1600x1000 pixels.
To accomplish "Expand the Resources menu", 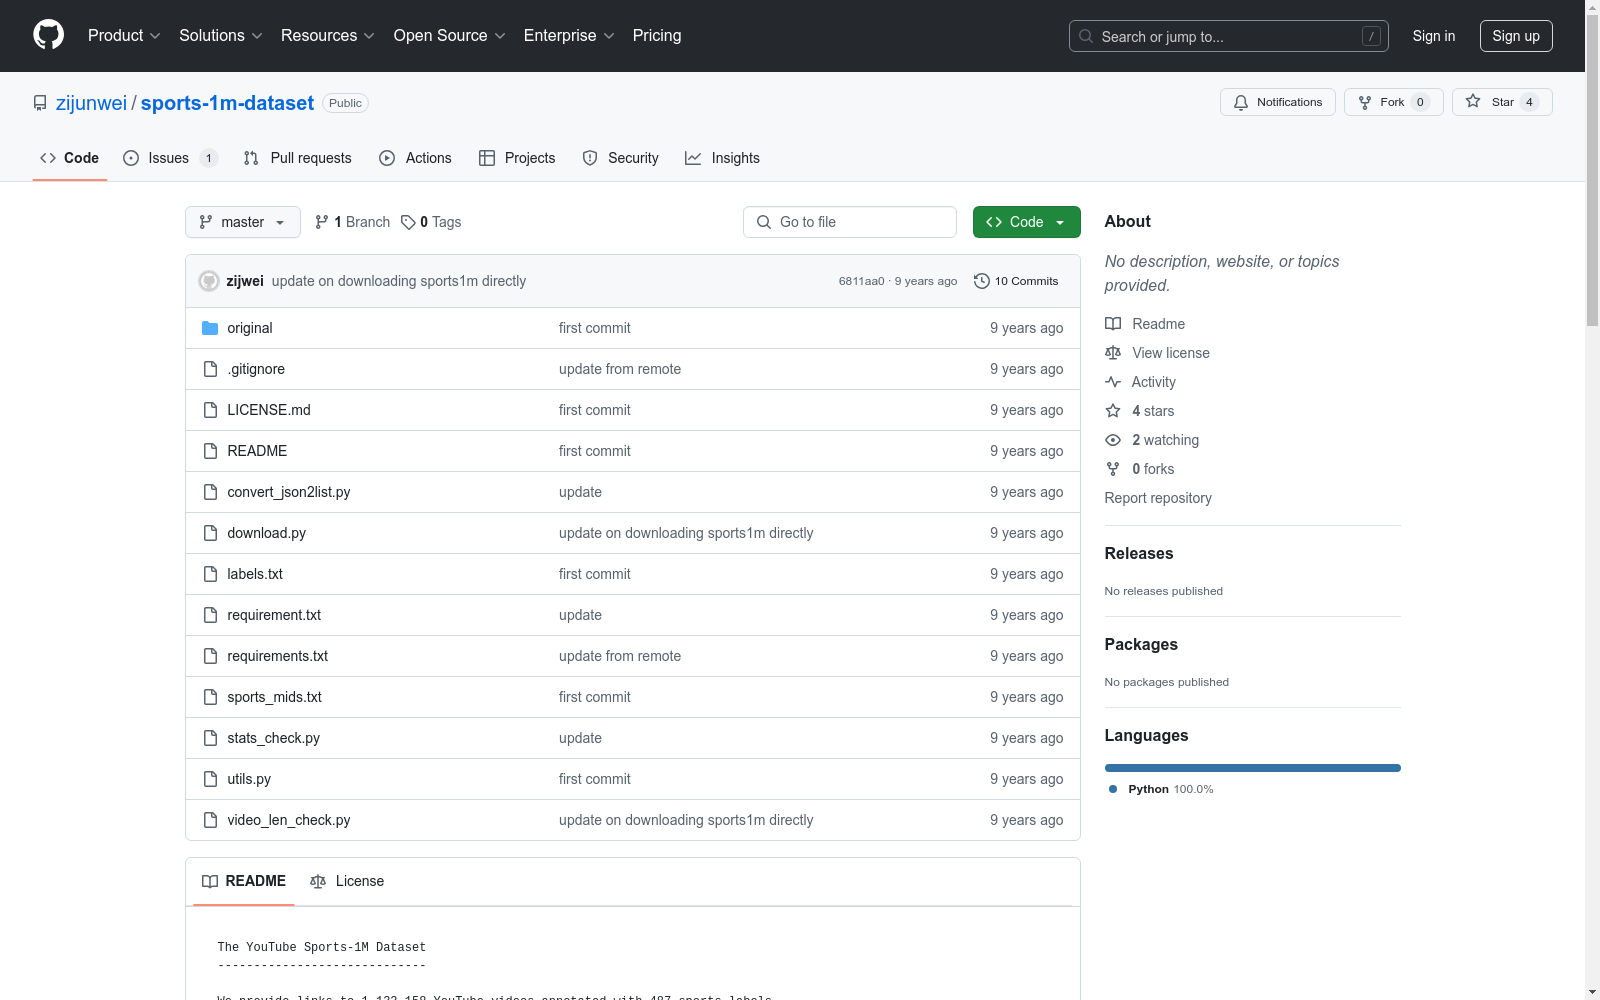I will (328, 36).
